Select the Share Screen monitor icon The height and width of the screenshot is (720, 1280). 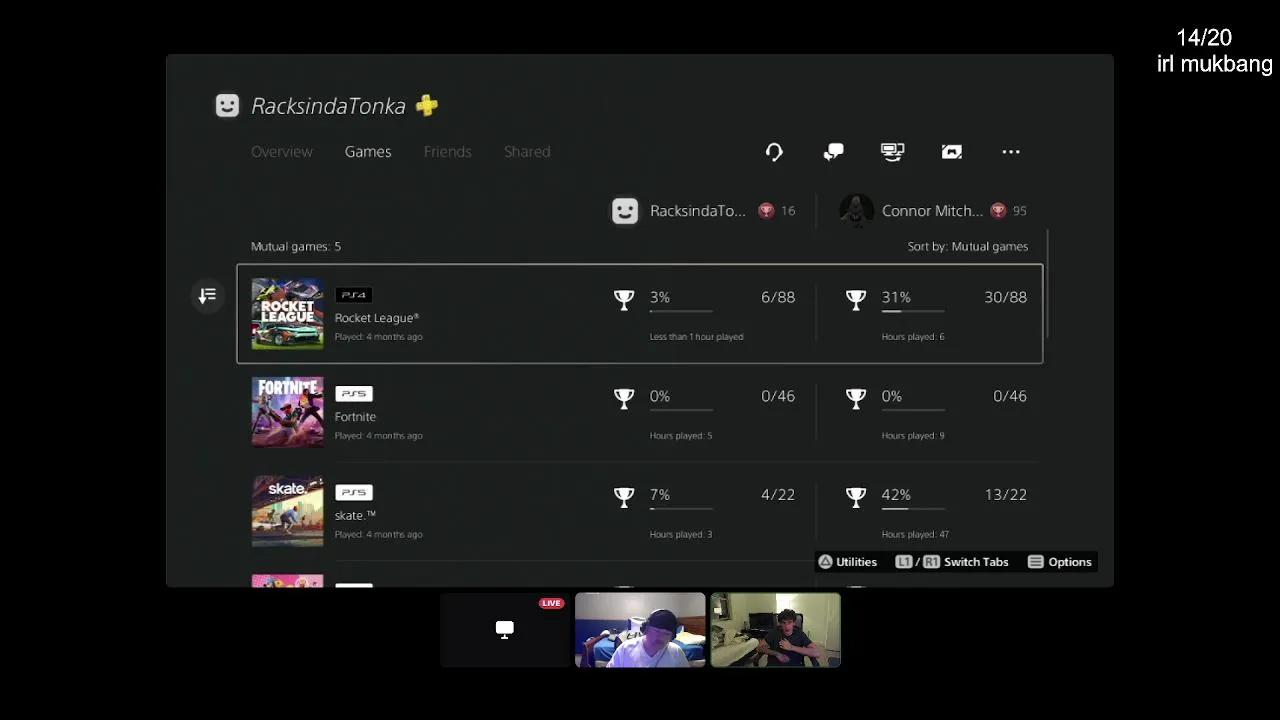[x=892, y=152]
